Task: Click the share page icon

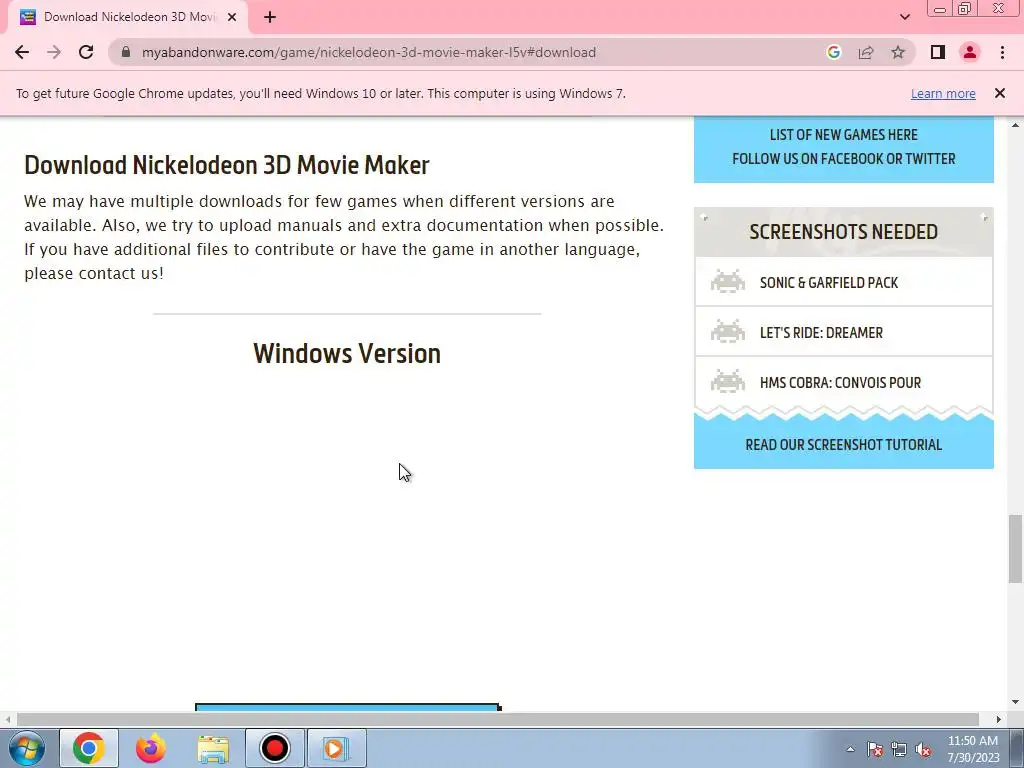Action: point(866,52)
